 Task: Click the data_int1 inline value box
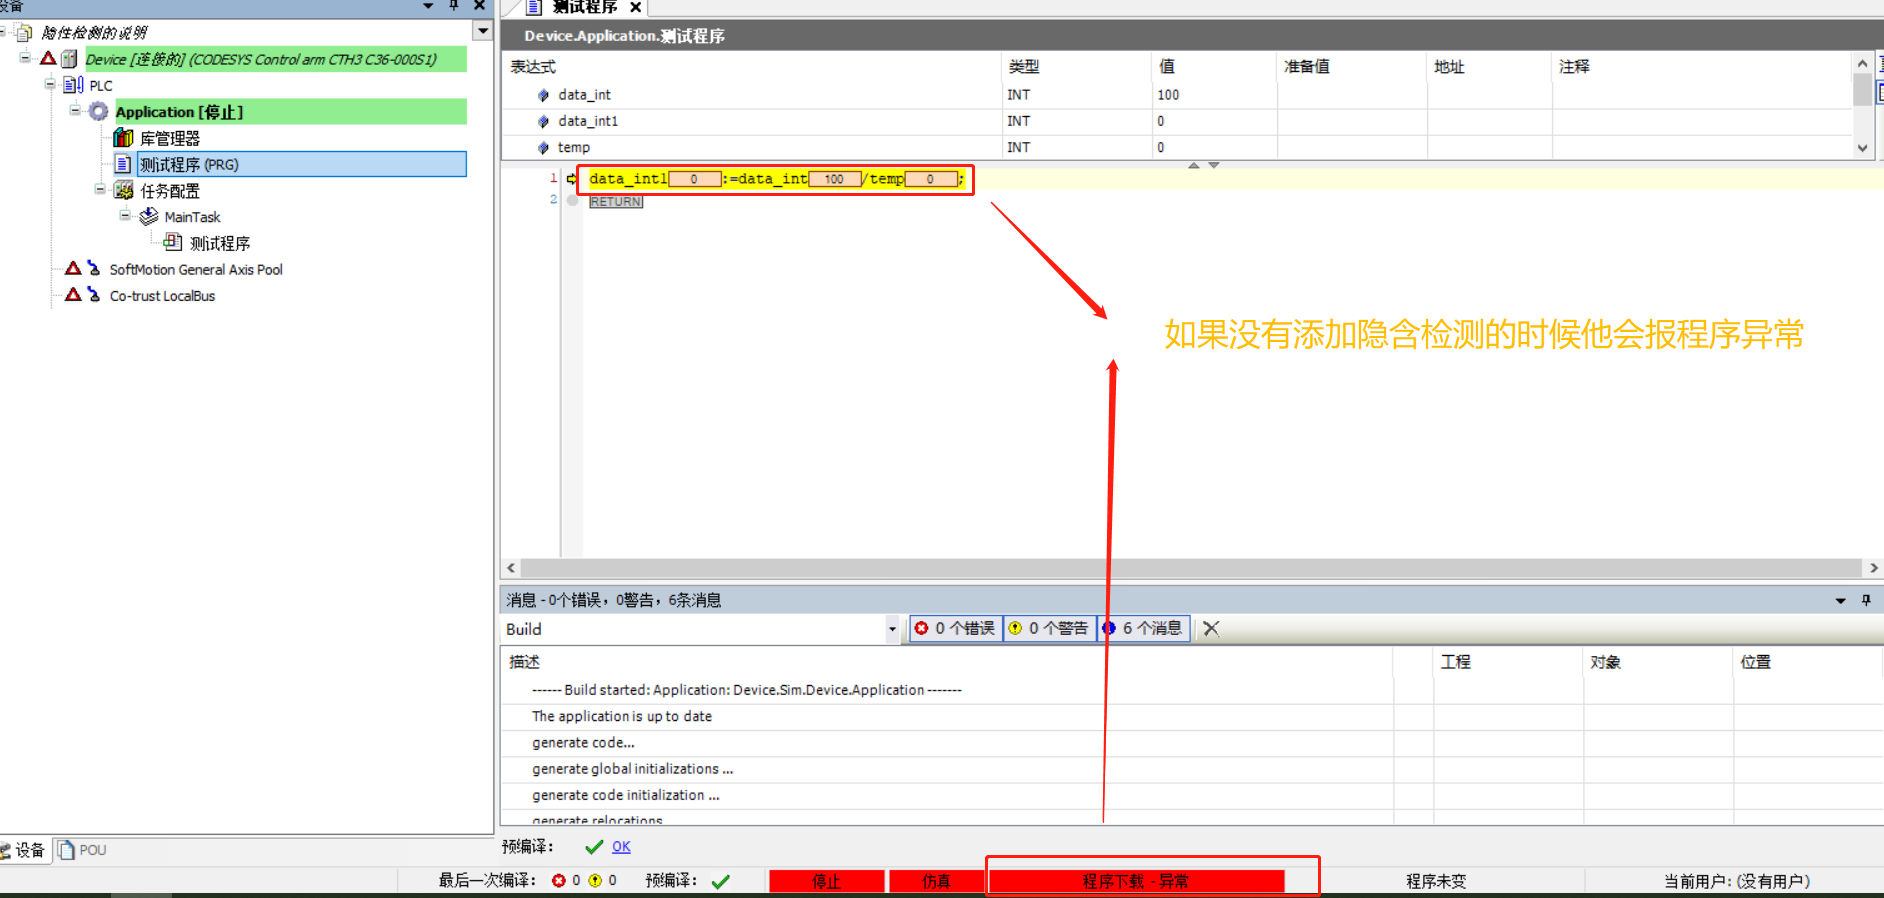point(694,179)
